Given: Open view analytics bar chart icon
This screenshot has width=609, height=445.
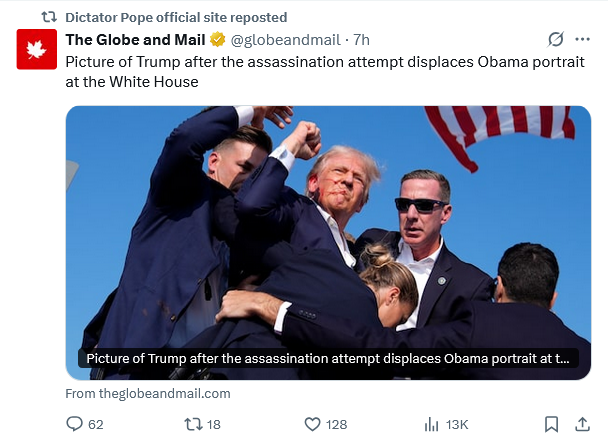Looking at the screenshot, I should (432, 425).
